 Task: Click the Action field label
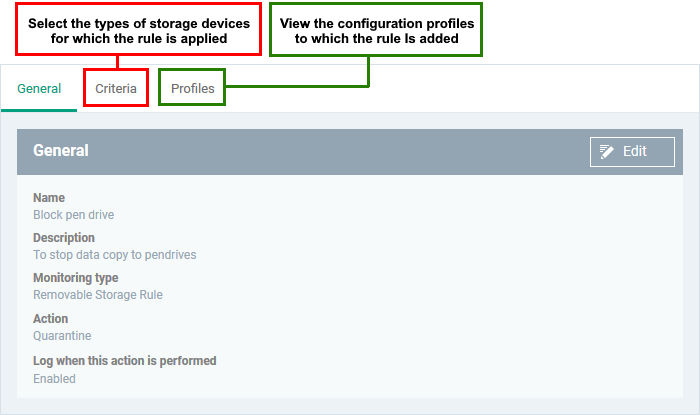50,319
